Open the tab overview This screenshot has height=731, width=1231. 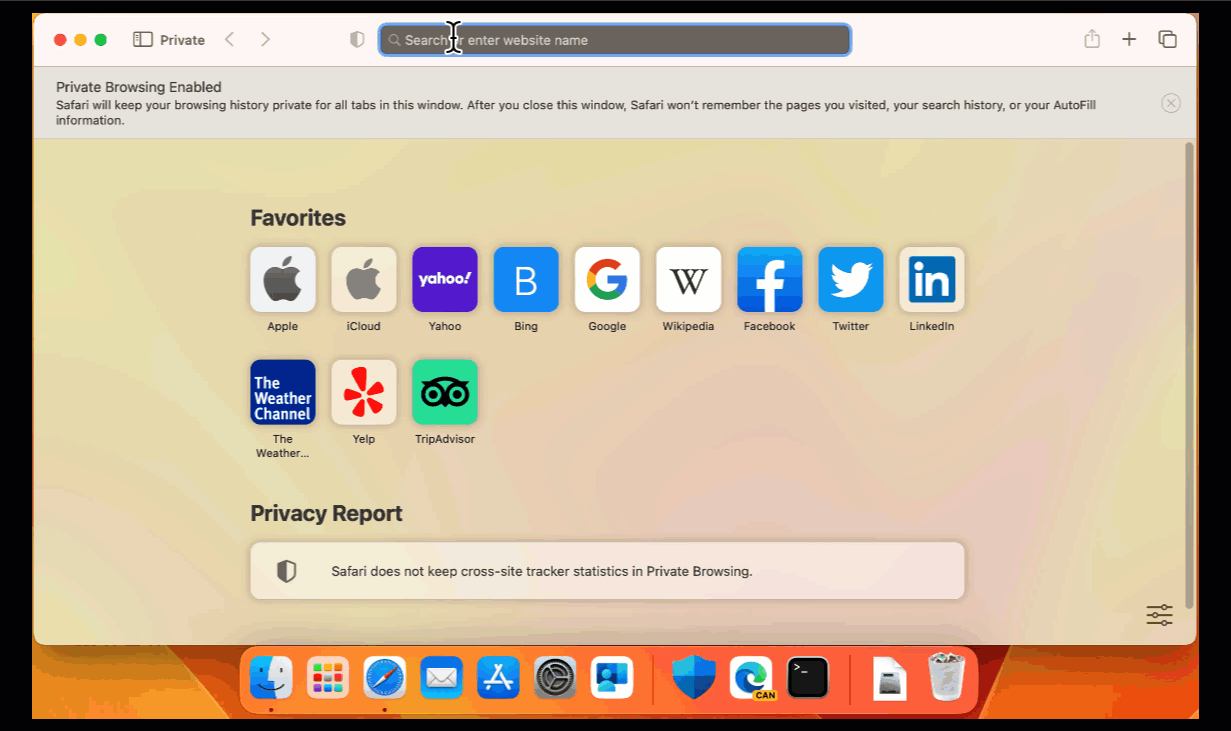click(x=1167, y=39)
